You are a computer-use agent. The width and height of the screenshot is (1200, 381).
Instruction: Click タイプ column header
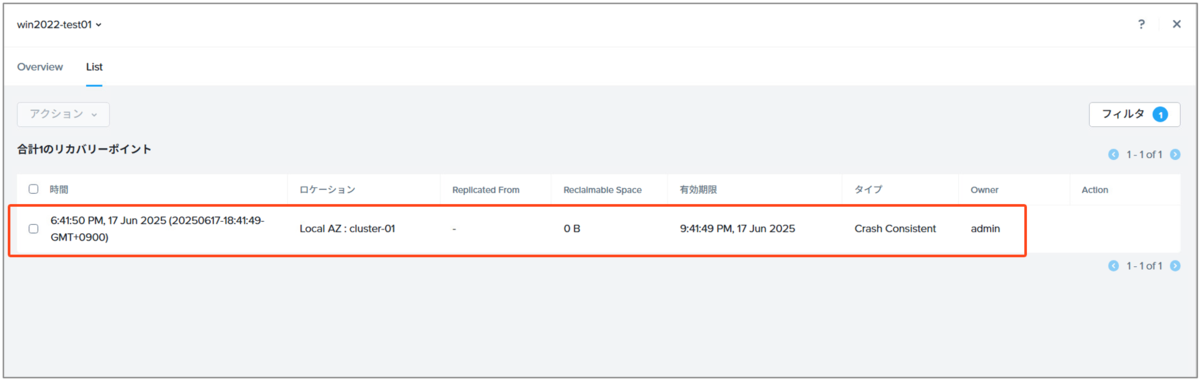point(868,189)
